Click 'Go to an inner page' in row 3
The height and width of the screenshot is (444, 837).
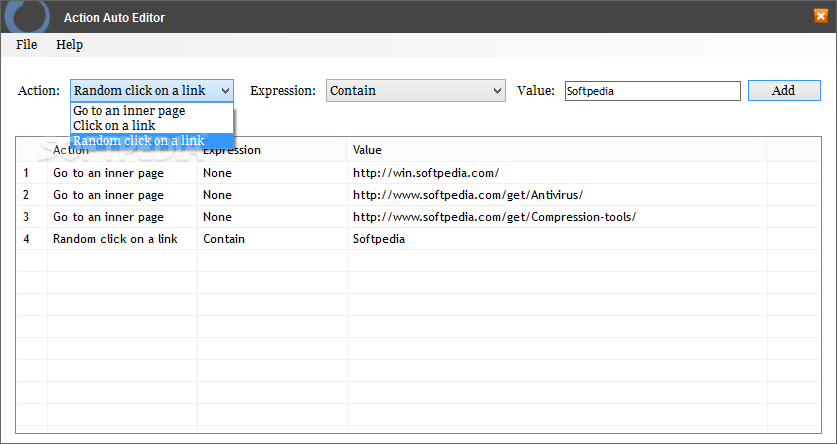click(108, 217)
